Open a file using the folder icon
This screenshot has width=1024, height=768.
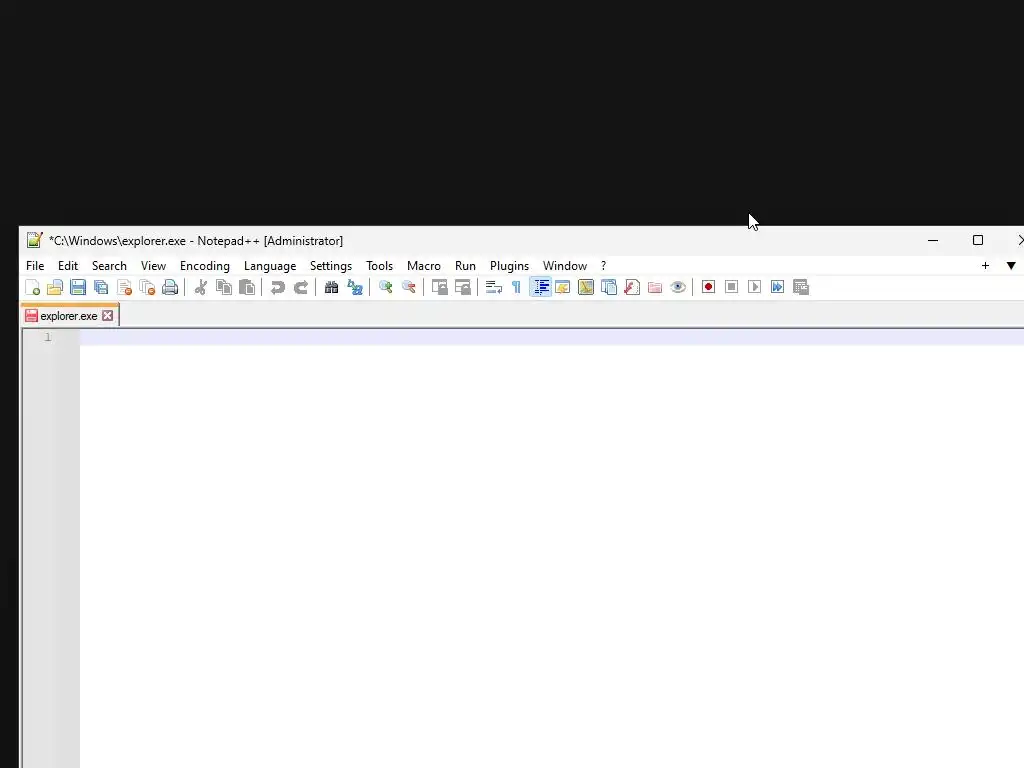pyautogui.click(x=55, y=287)
